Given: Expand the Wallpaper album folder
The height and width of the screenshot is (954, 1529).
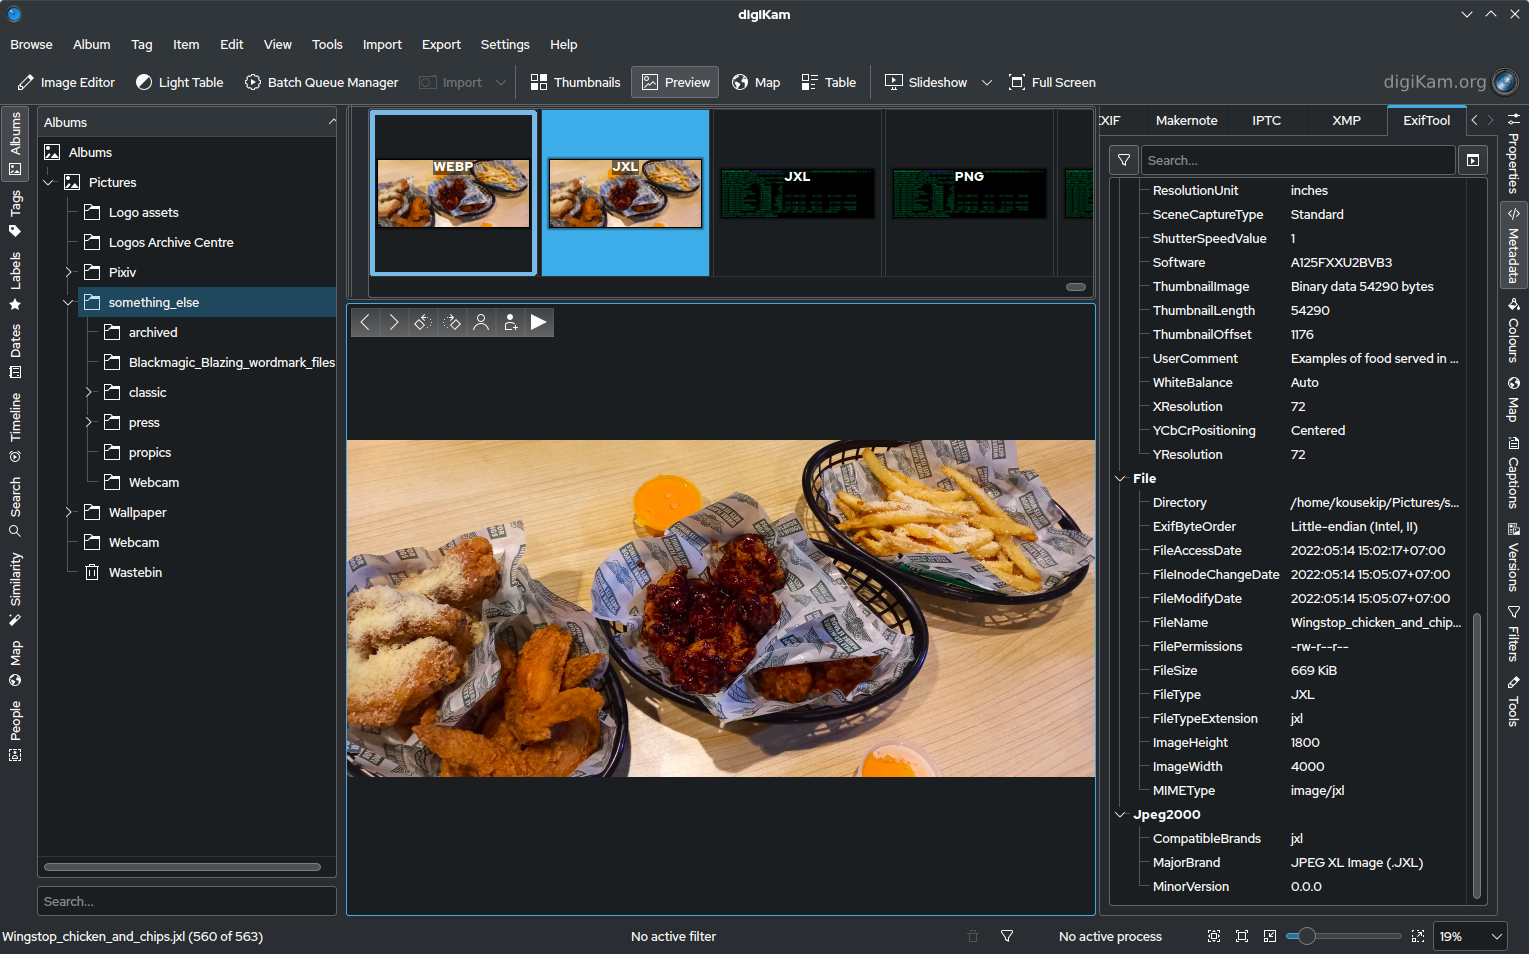Looking at the screenshot, I should pyautogui.click(x=68, y=512).
